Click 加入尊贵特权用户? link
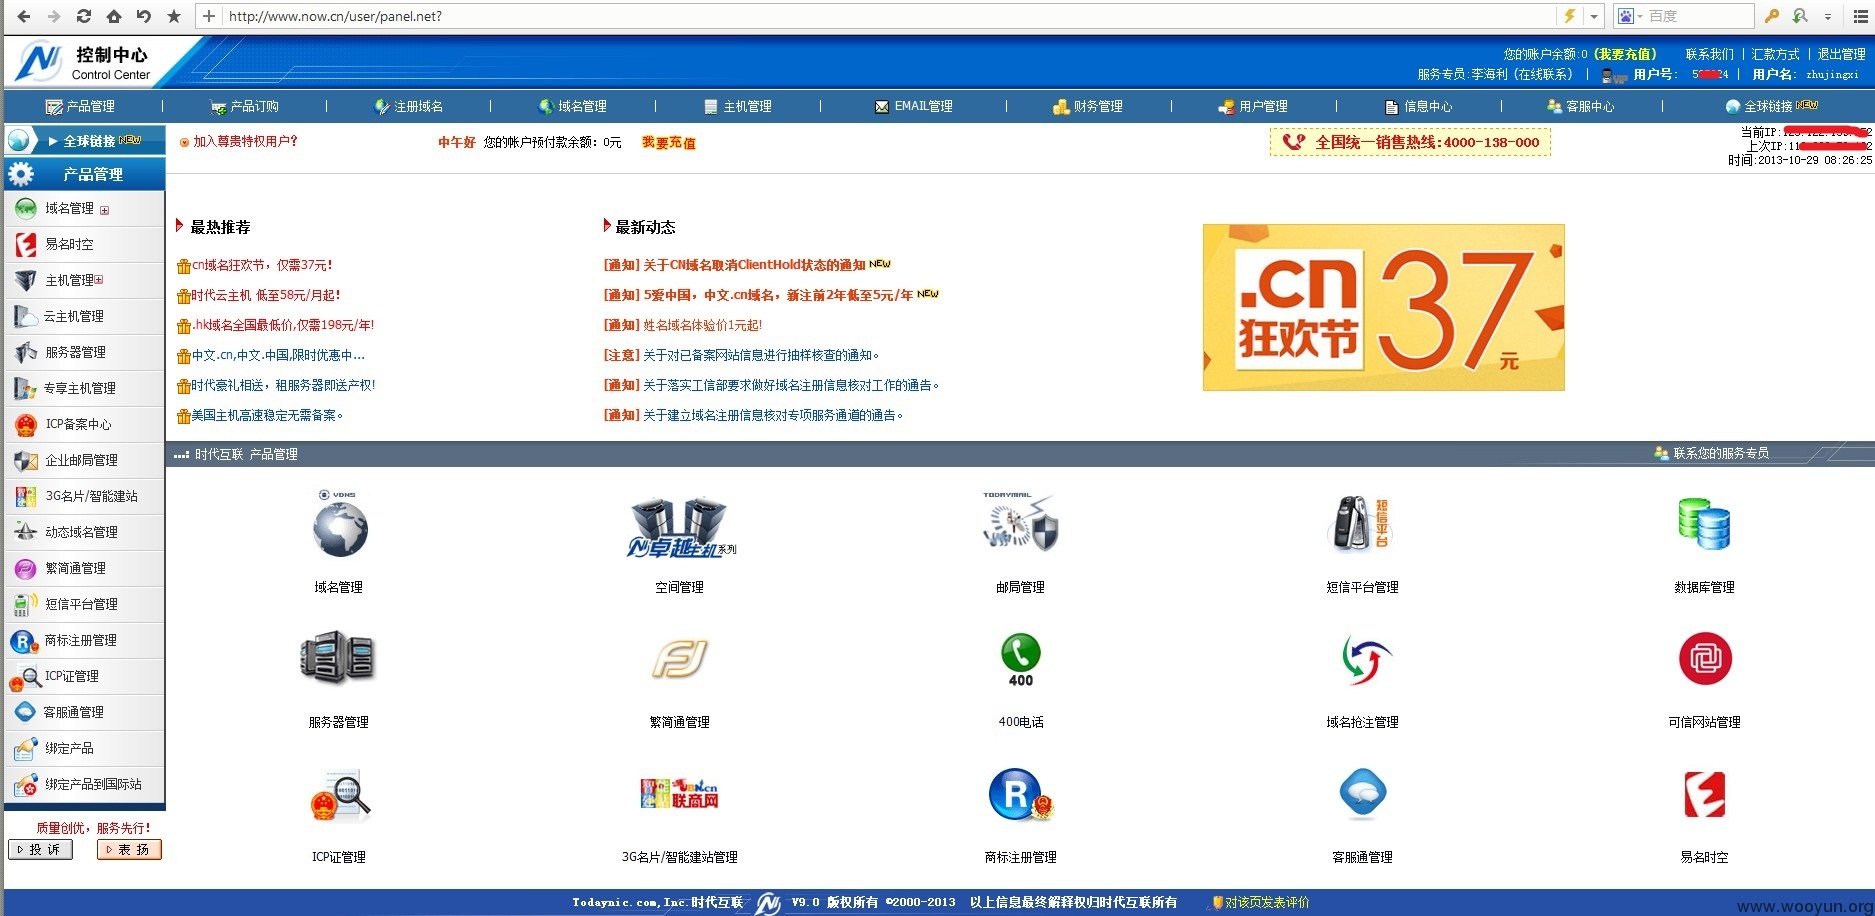The image size is (1875, 916). (x=246, y=141)
